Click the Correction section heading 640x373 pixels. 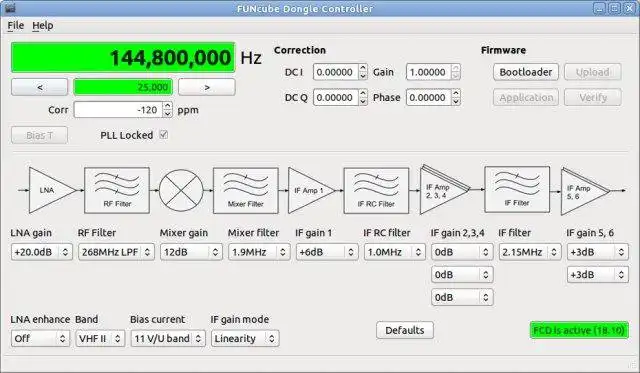(300, 50)
